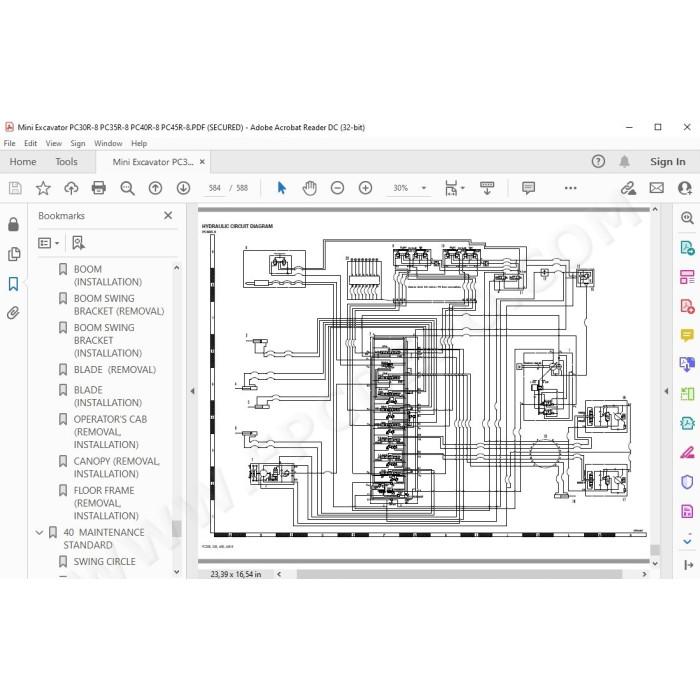The height and width of the screenshot is (700, 700).
Task: Open the Help menu
Action: (139, 143)
